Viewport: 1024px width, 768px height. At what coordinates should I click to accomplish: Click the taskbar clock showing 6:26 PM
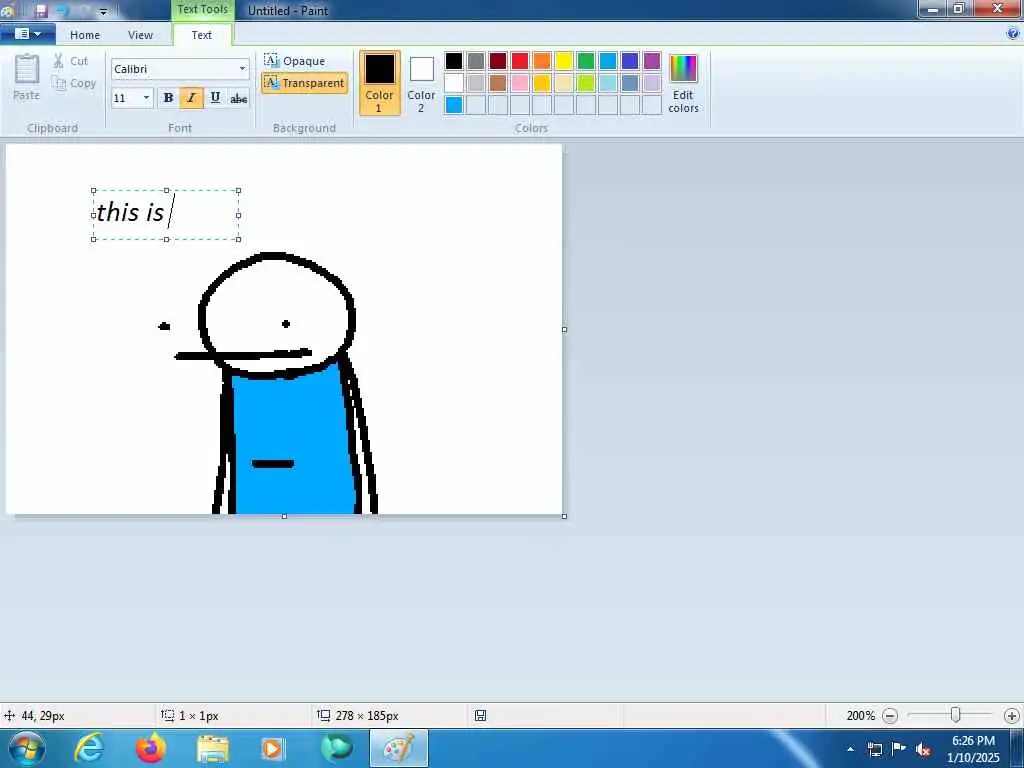[973, 749]
